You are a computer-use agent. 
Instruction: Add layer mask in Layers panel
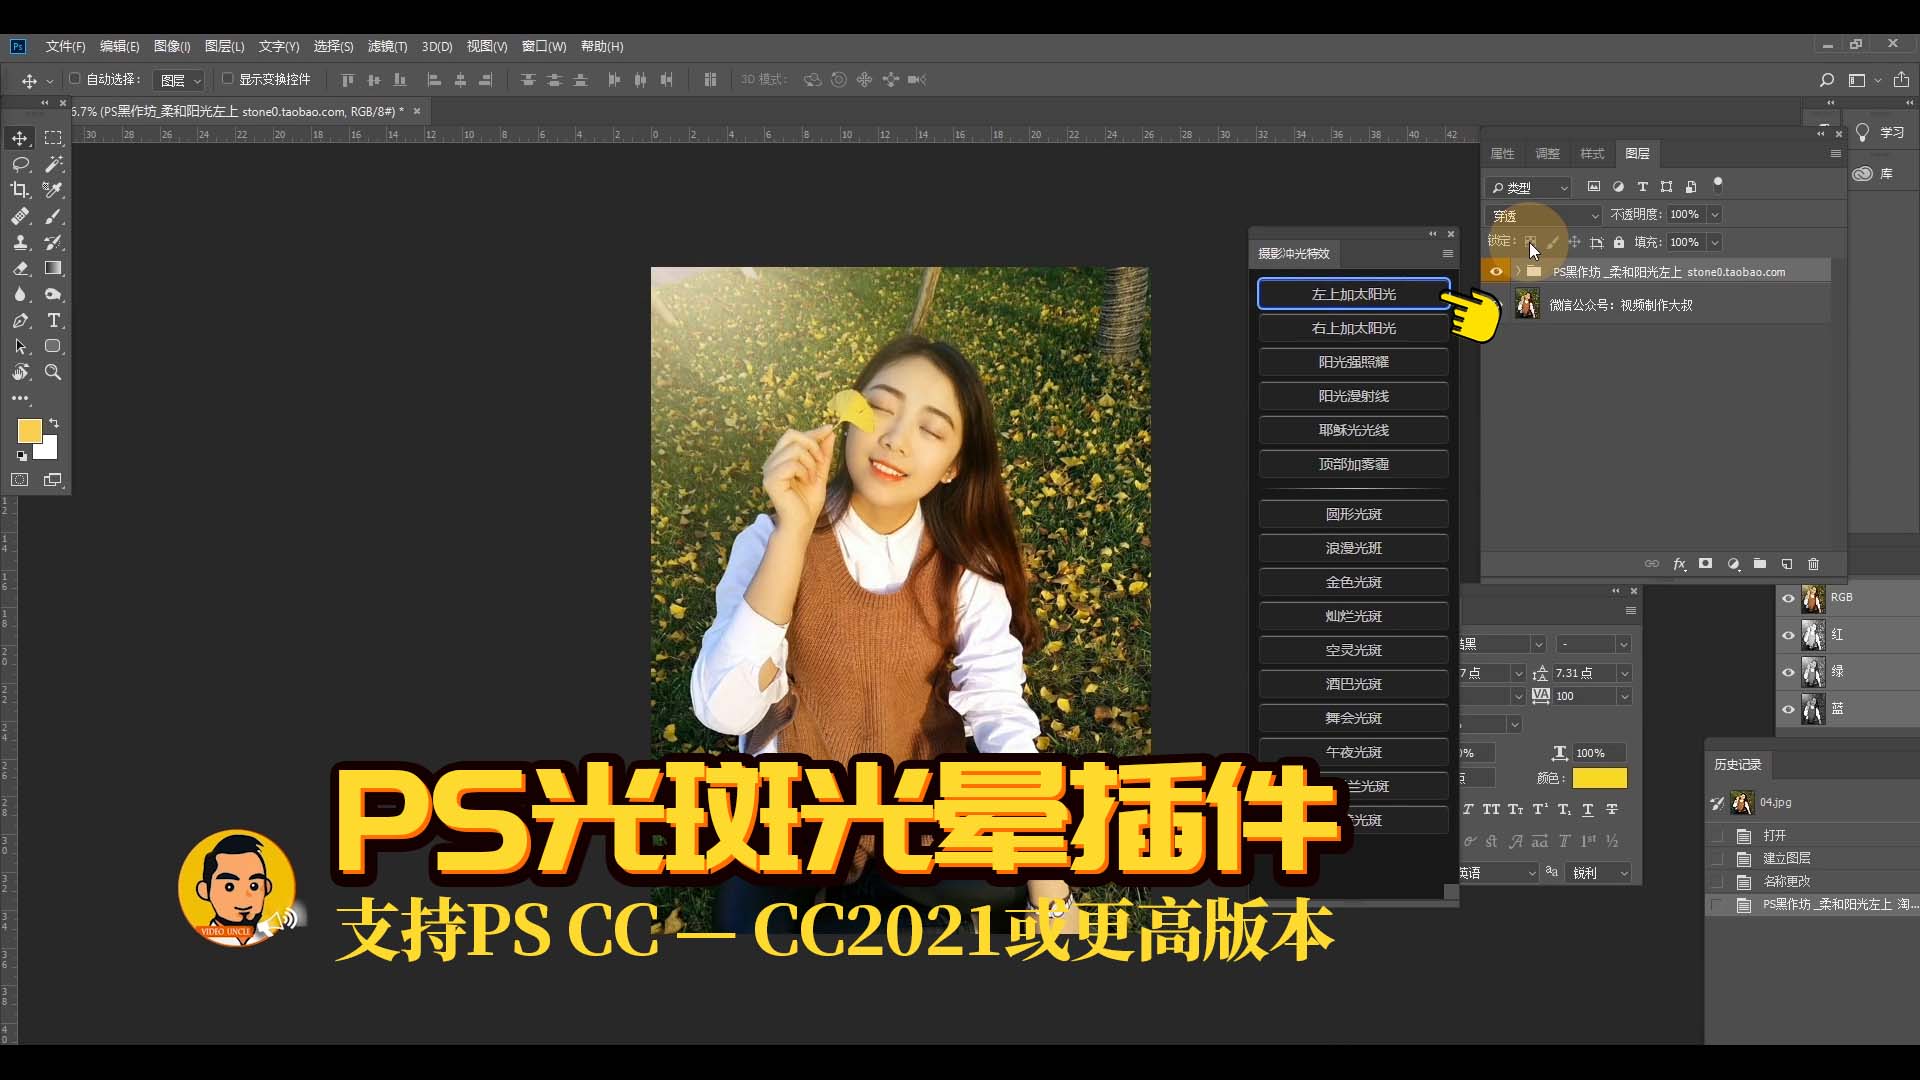[x=1706, y=564]
